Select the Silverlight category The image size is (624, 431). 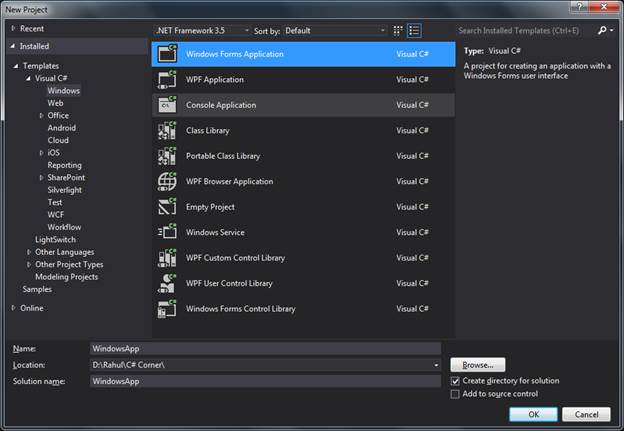tap(64, 190)
